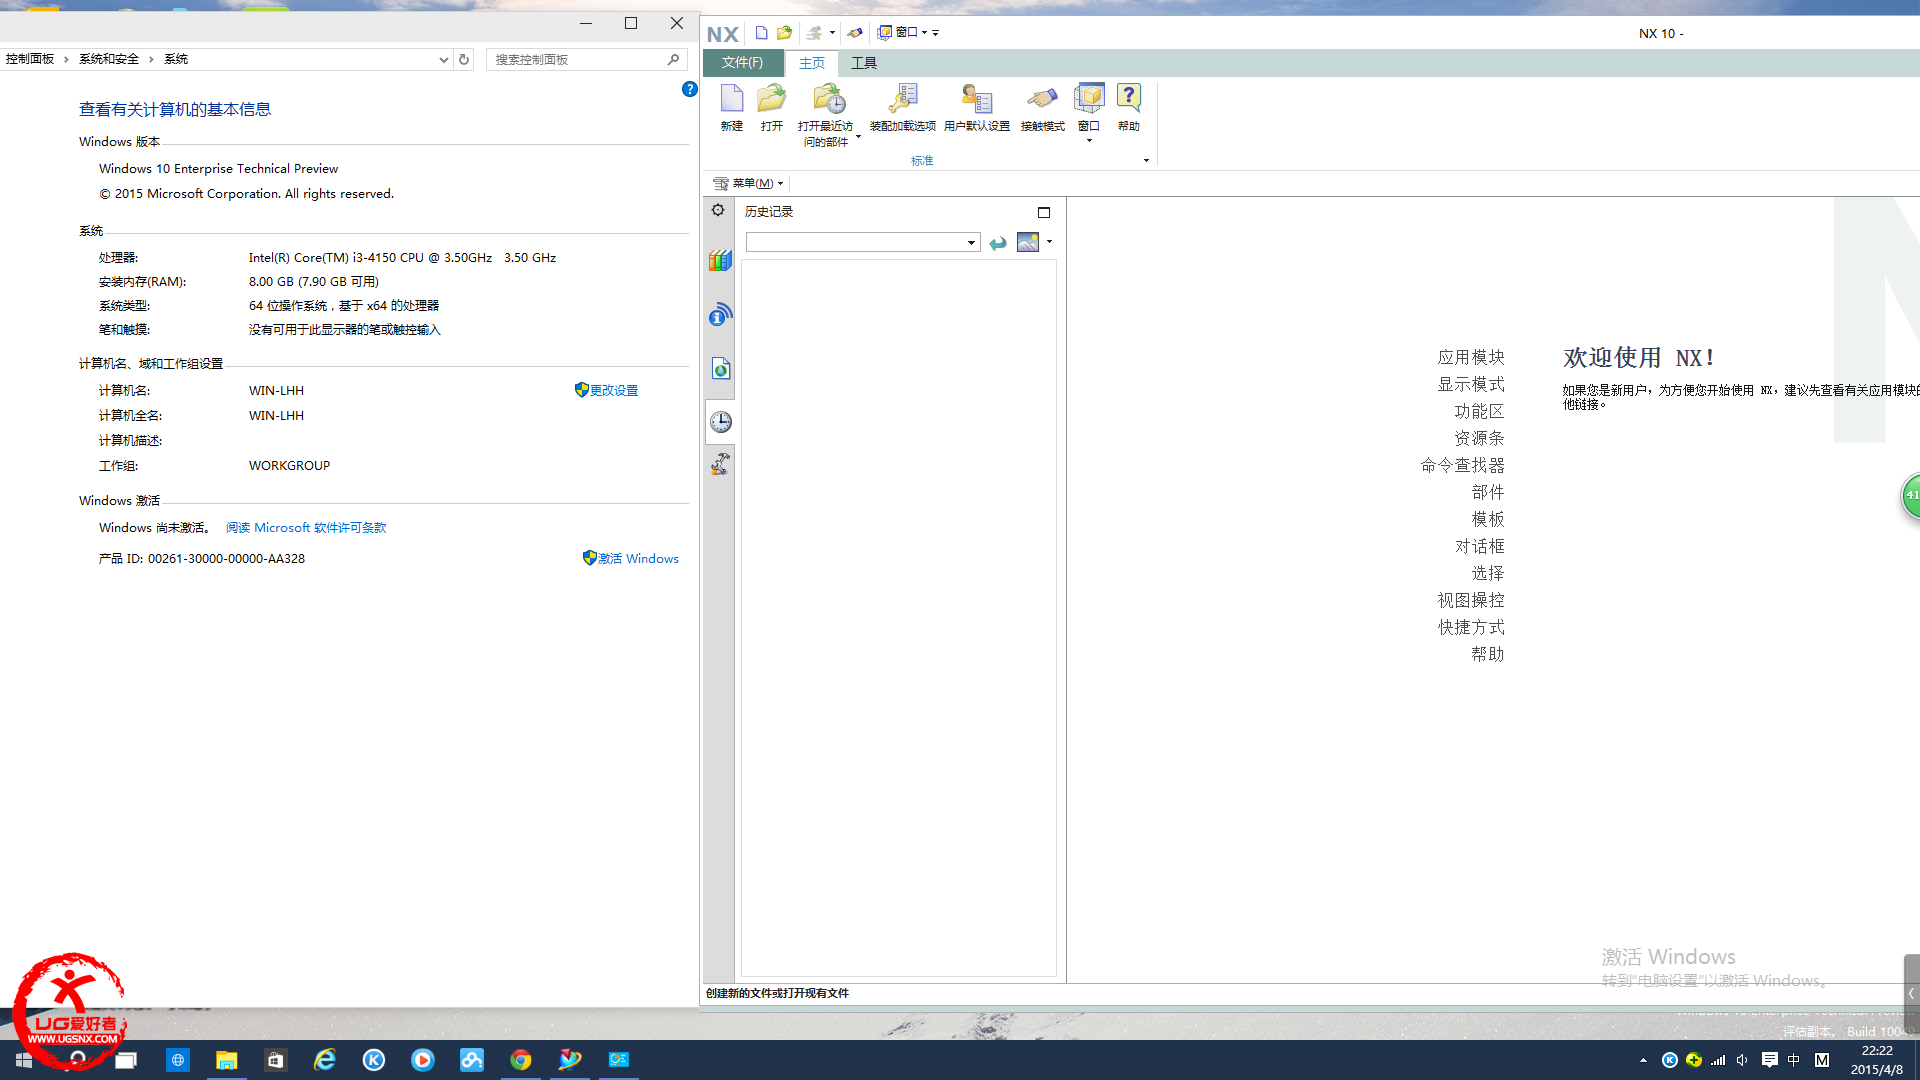
Task: Click 对话框 on NX welcome page
Action: (x=1479, y=546)
